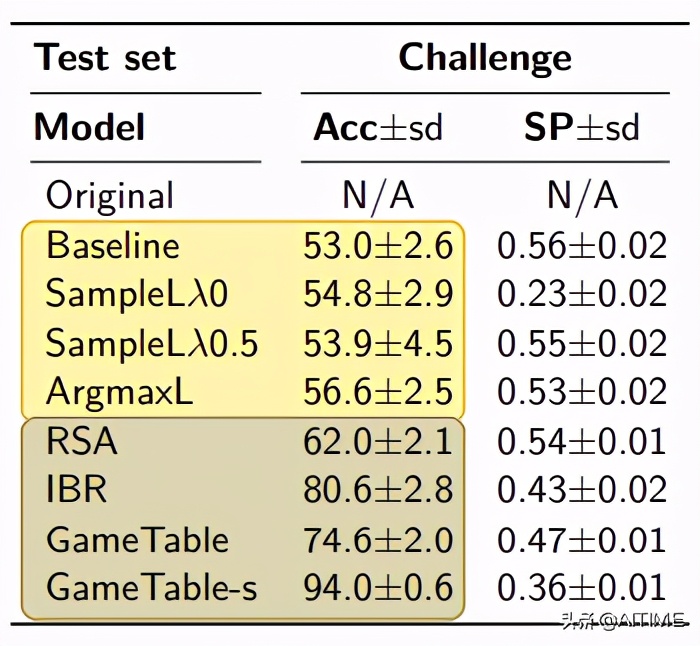This screenshot has height=646, width=700.
Task: Select the "GameTable-s" row label
Action: point(151,588)
